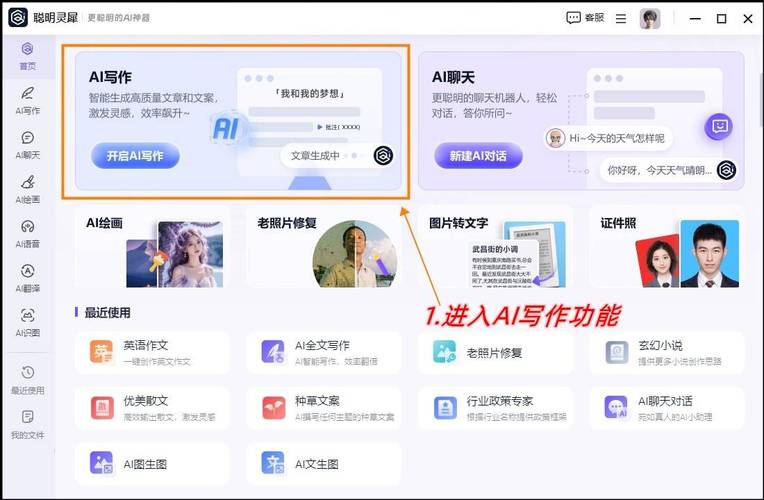764x500 pixels.
Task: Click the 行业政策专家 title text
Action: [x=500, y=401]
